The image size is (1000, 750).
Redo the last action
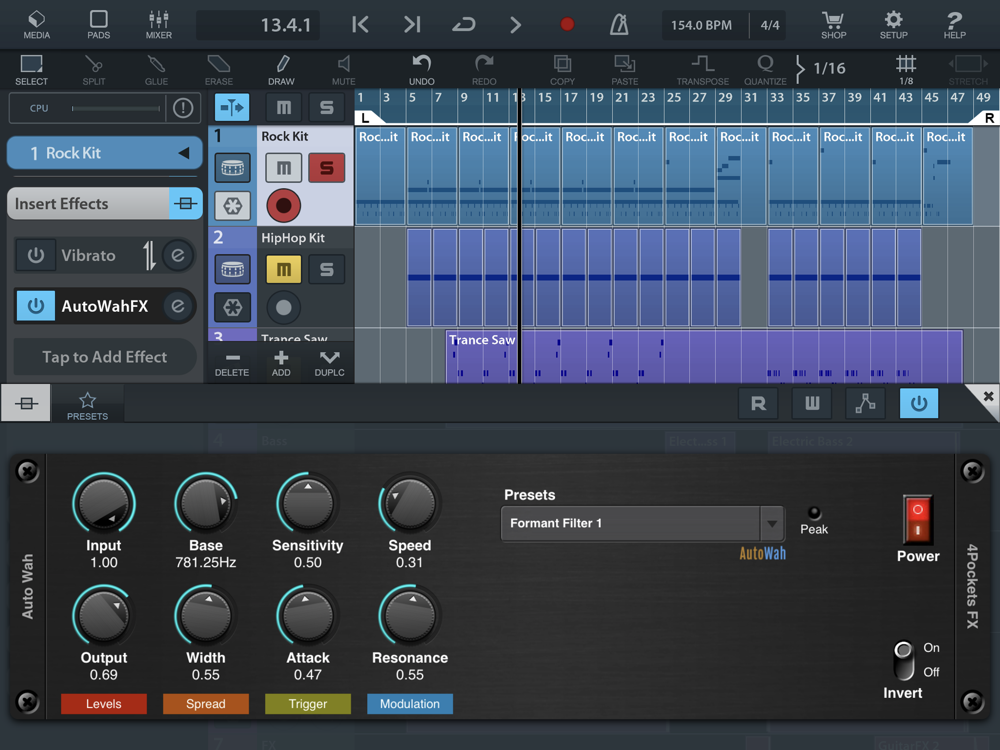[484, 70]
